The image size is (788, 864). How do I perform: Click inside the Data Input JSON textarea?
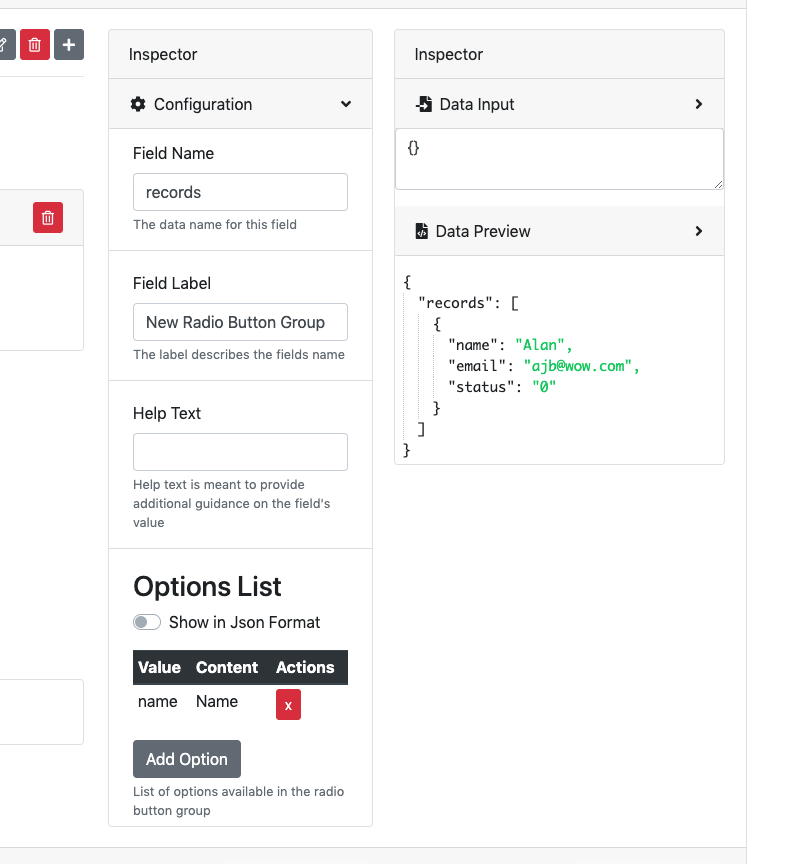pos(559,160)
